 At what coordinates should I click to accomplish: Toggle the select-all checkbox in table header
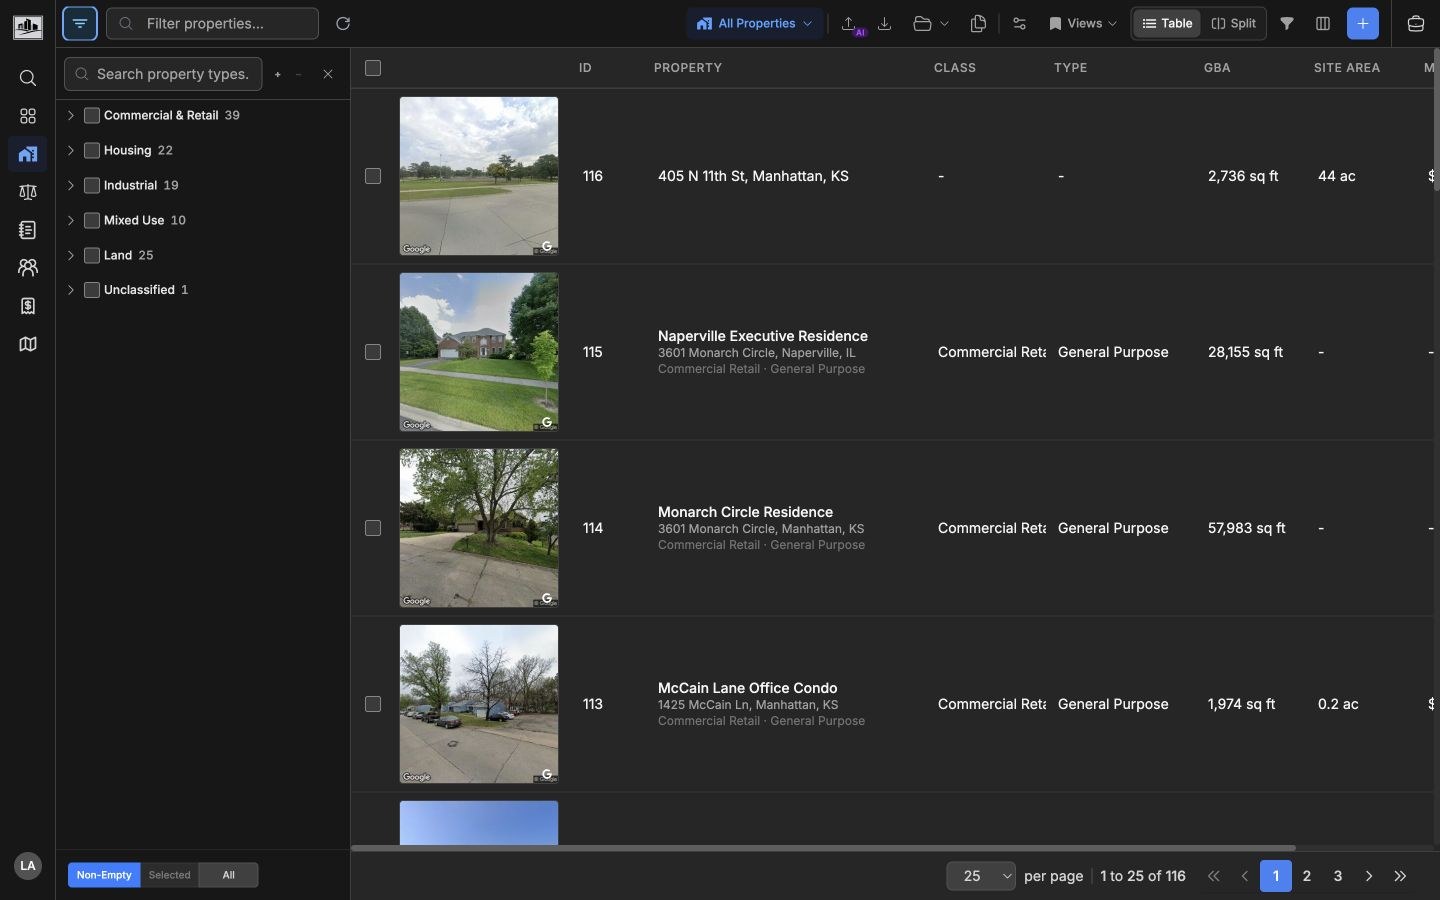pos(373,68)
